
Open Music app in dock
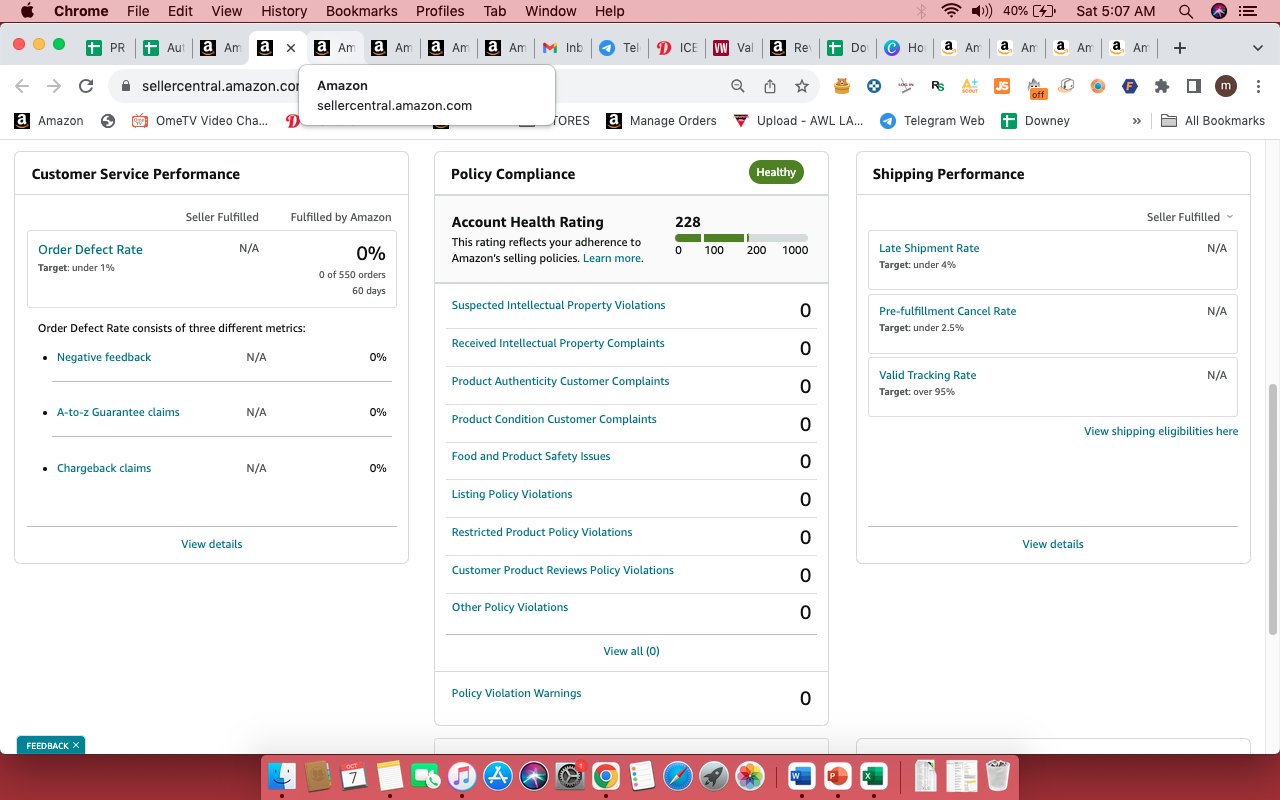(461, 776)
